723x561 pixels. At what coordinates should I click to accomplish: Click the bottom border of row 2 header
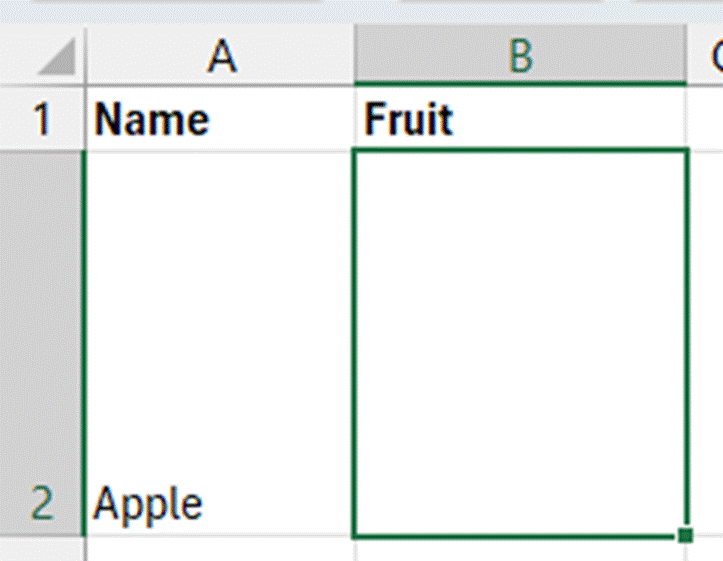tap(42, 538)
